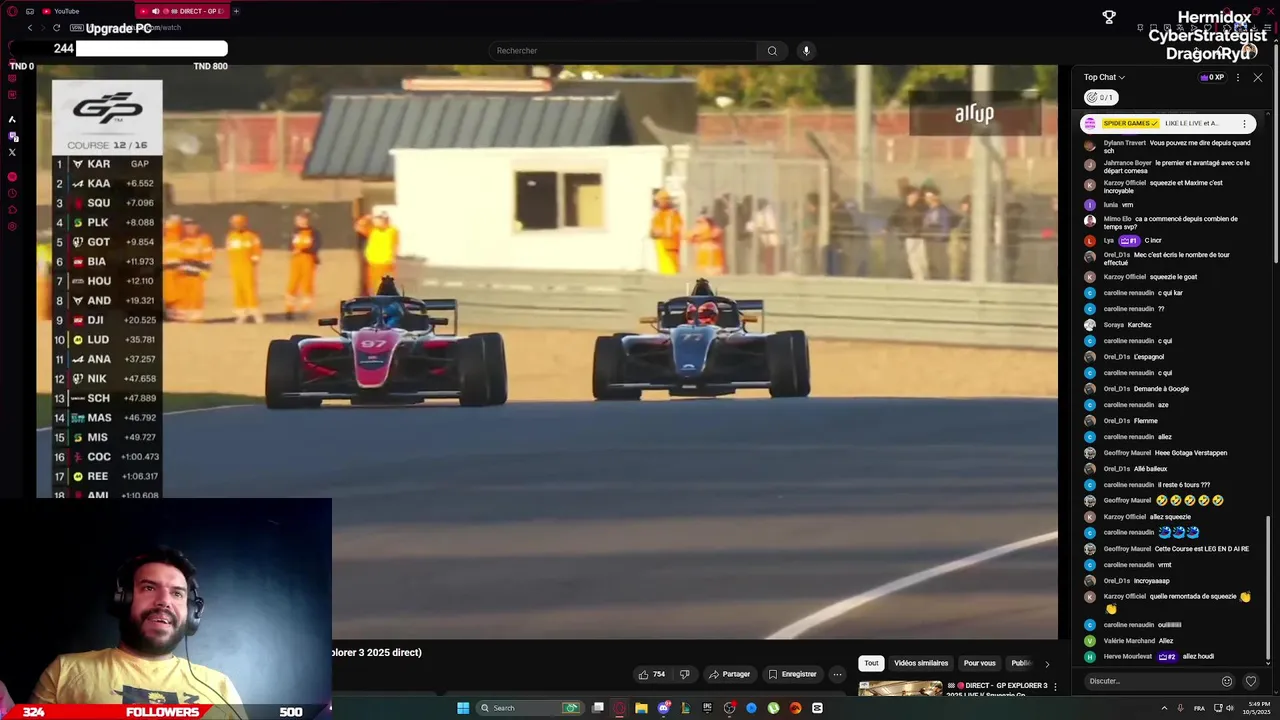Open the chat emoji picker
This screenshot has width=1280, height=720.
click(x=1227, y=681)
